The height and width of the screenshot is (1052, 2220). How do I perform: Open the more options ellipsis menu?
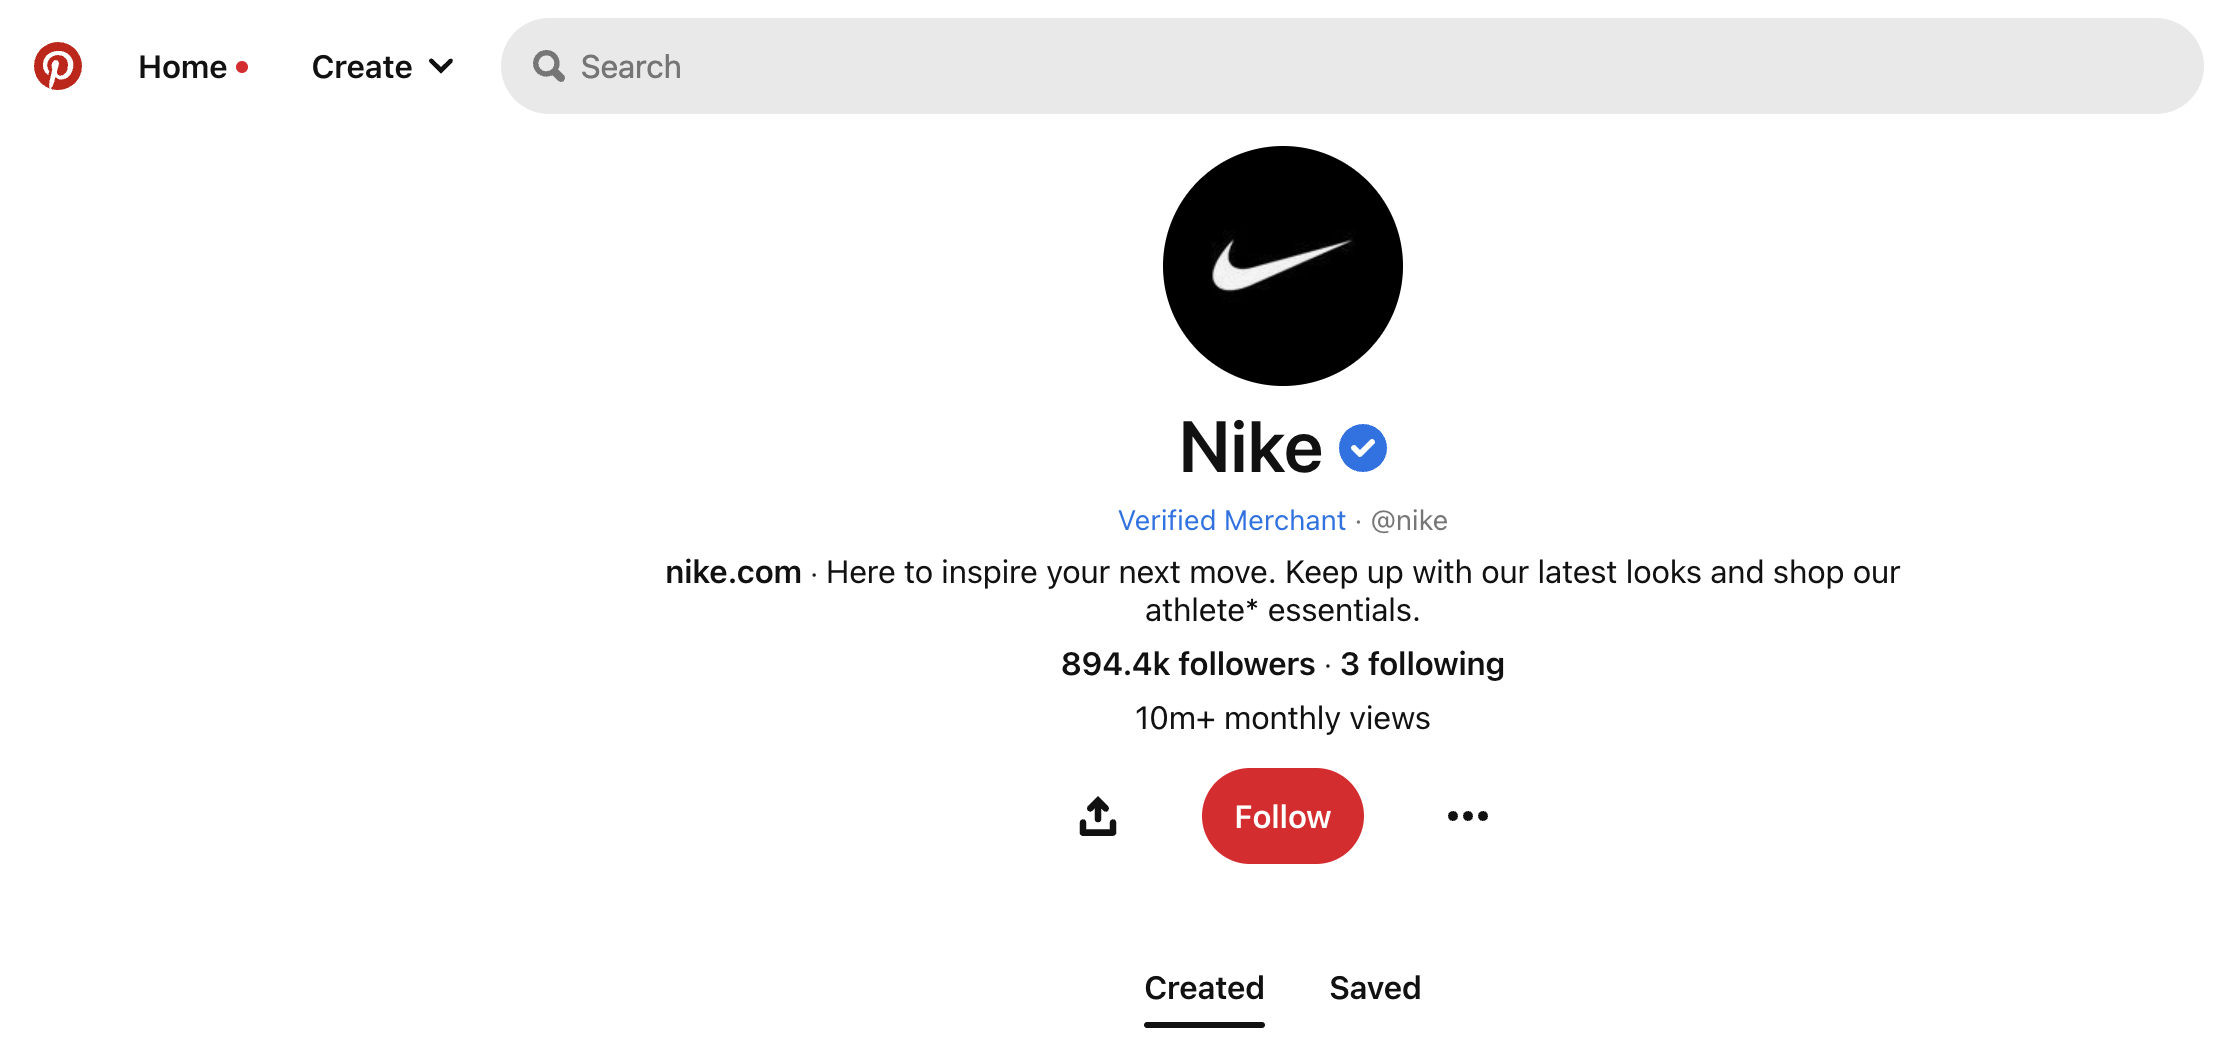(1467, 815)
